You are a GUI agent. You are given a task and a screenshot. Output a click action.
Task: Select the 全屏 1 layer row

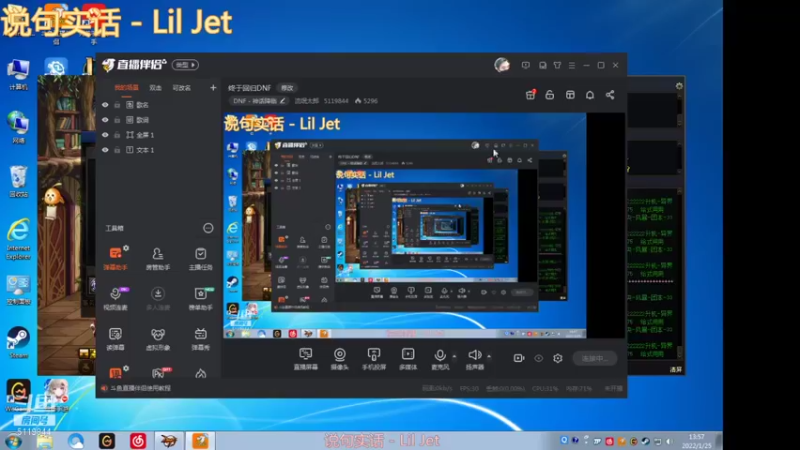tap(159, 135)
